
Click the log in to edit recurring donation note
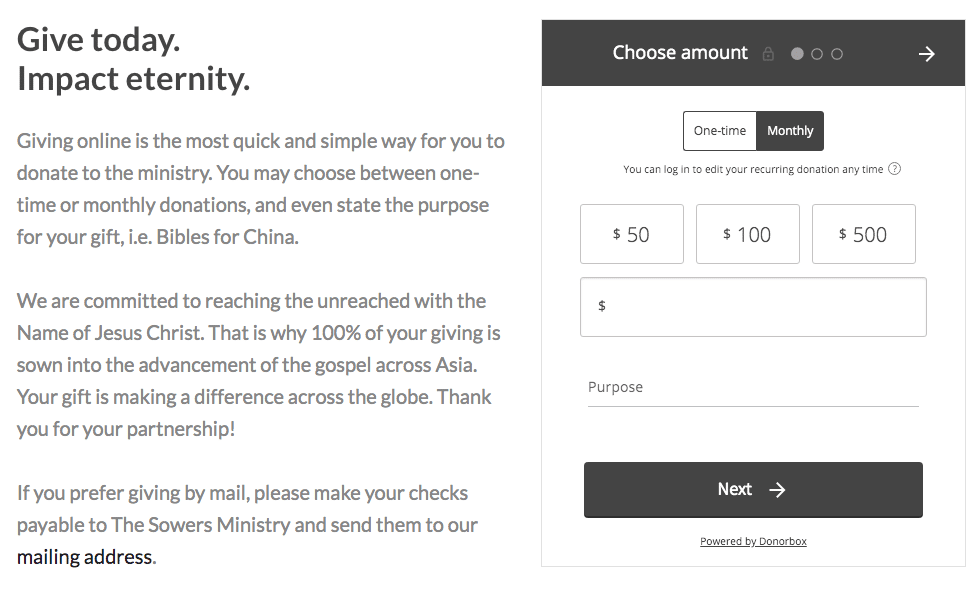pyautogui.click(x=752, y=169)
